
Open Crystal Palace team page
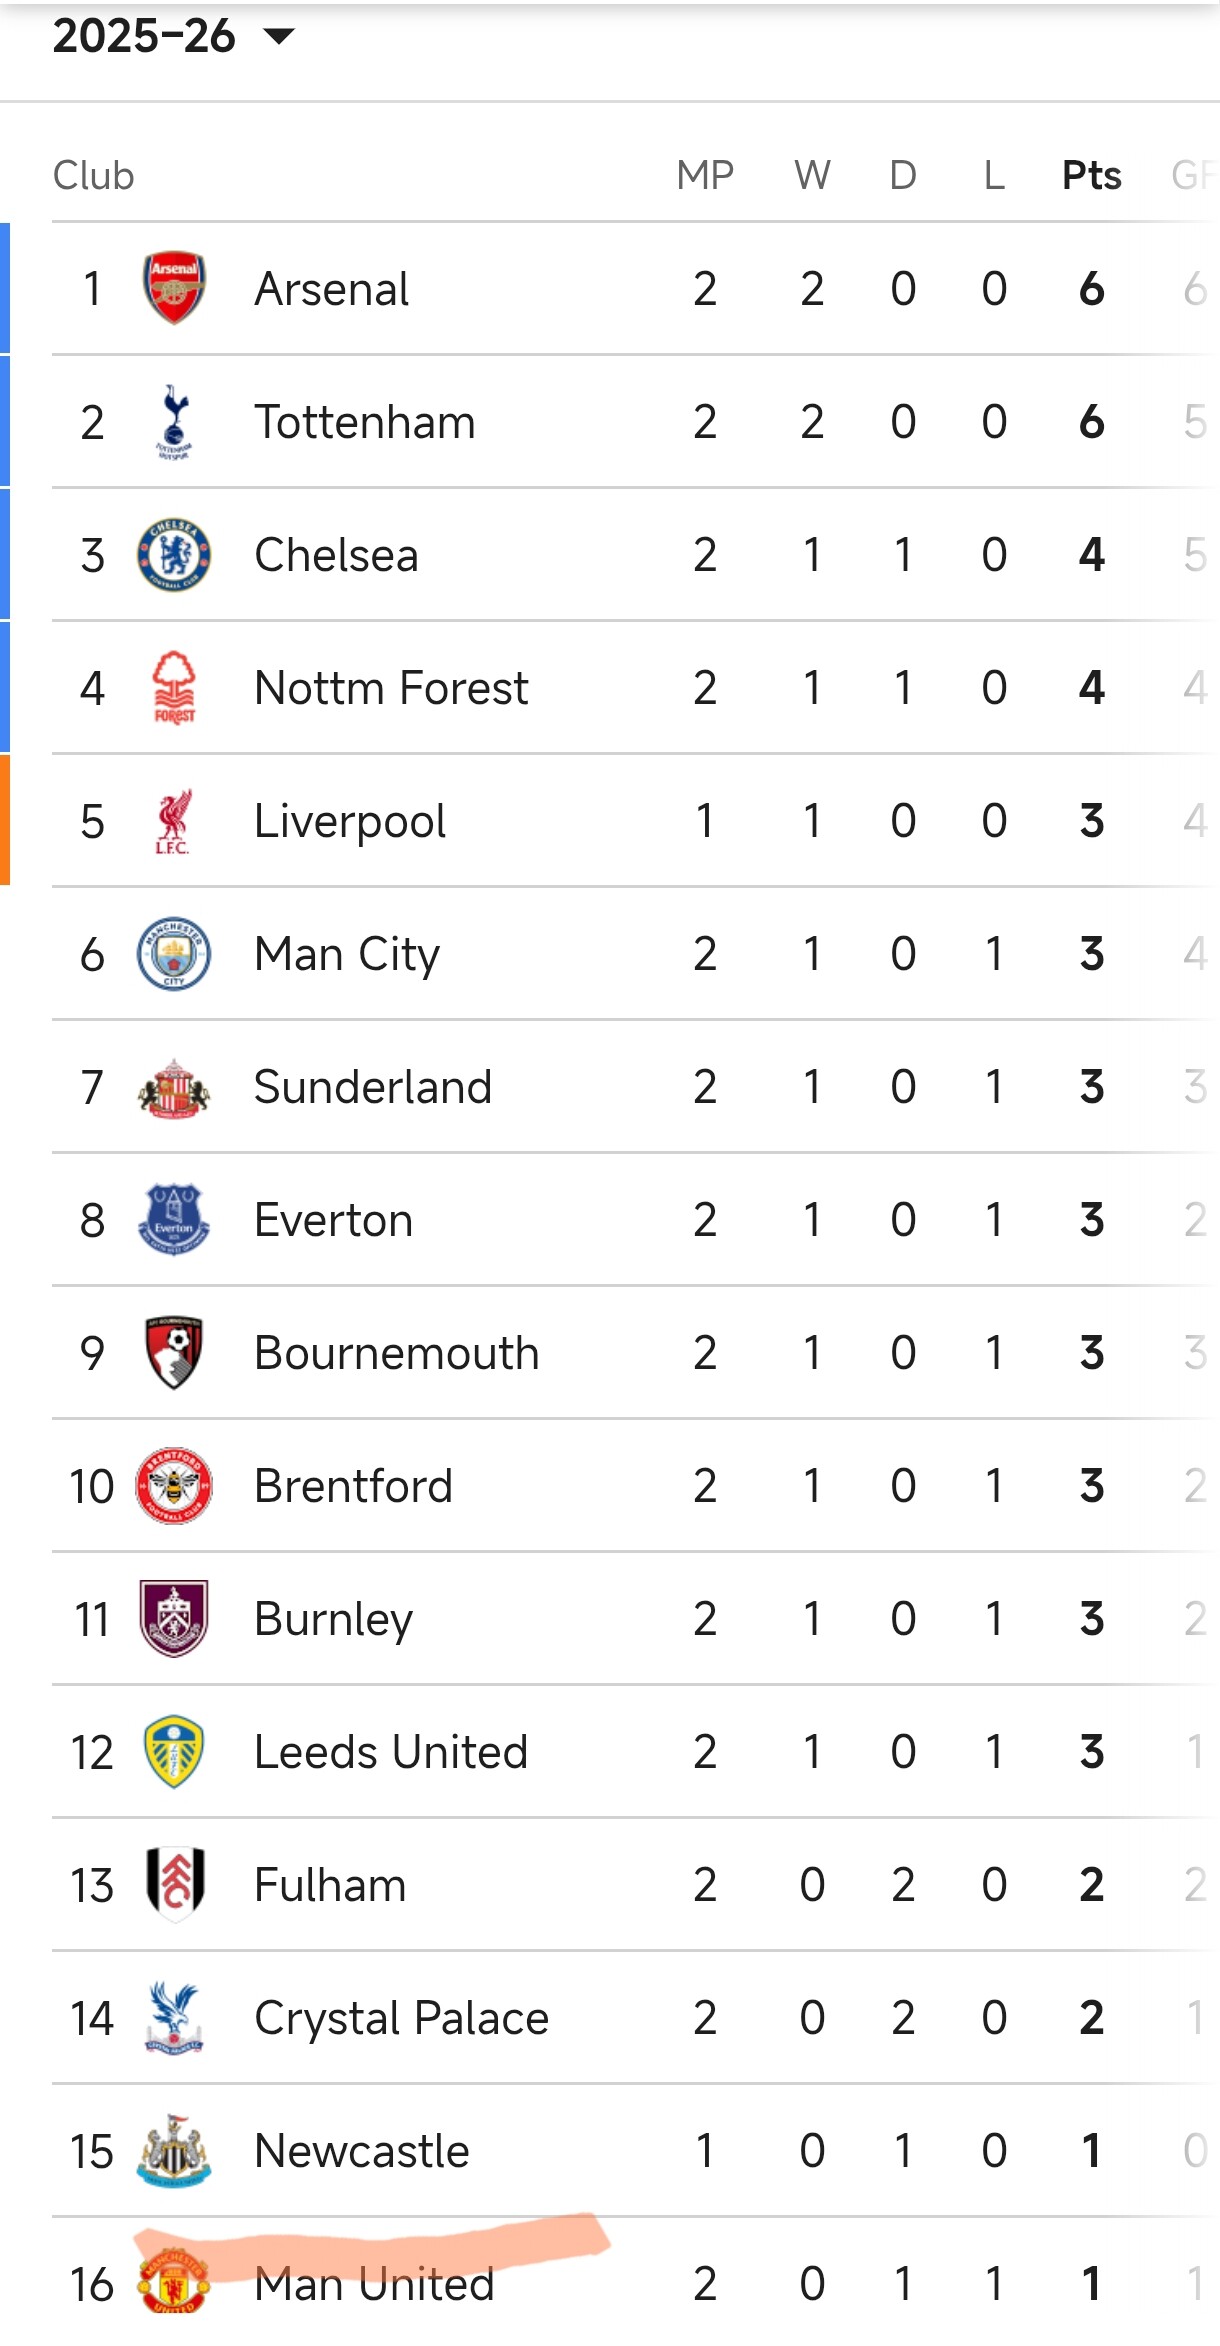(401, 2018)
